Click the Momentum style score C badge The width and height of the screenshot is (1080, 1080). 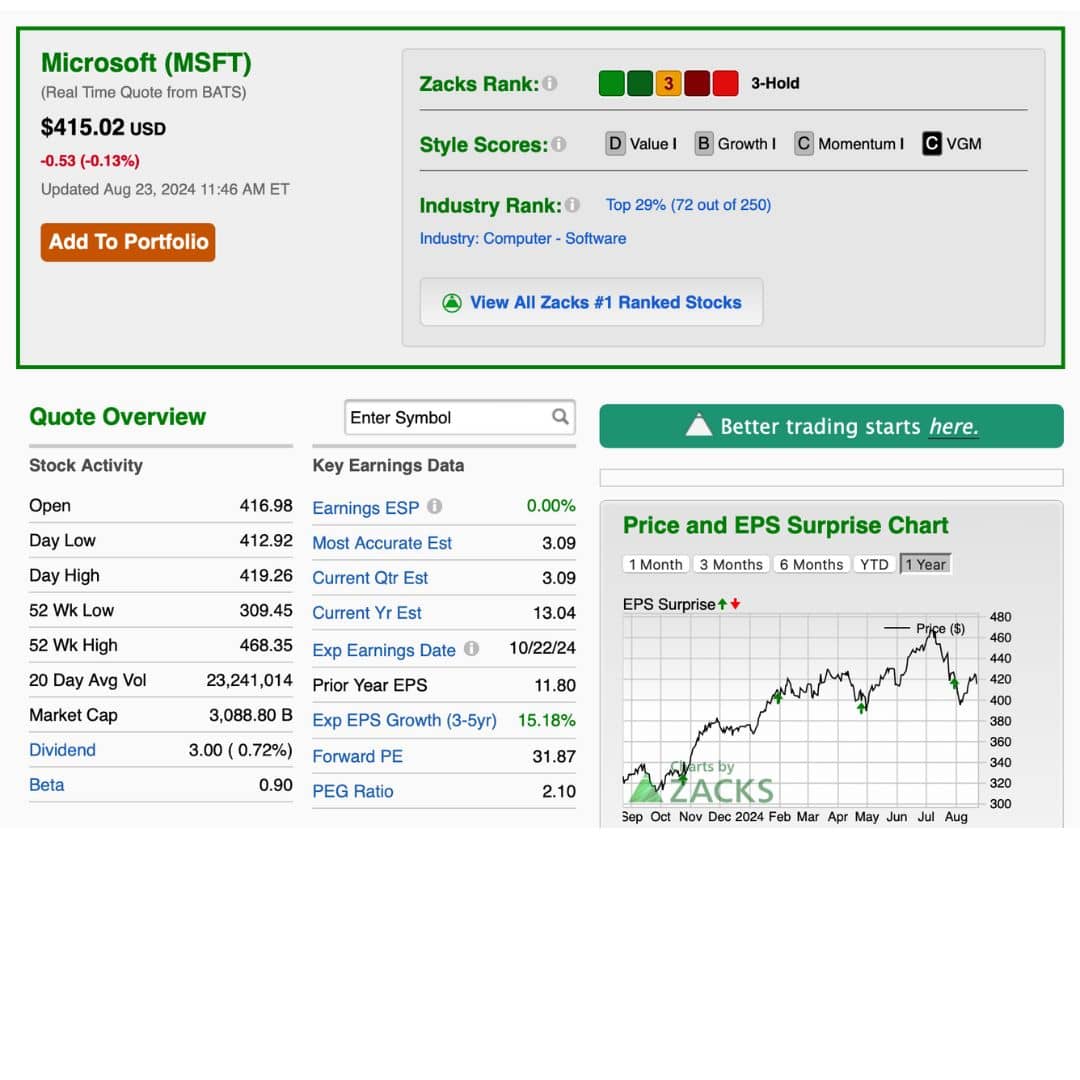(803, 144)
